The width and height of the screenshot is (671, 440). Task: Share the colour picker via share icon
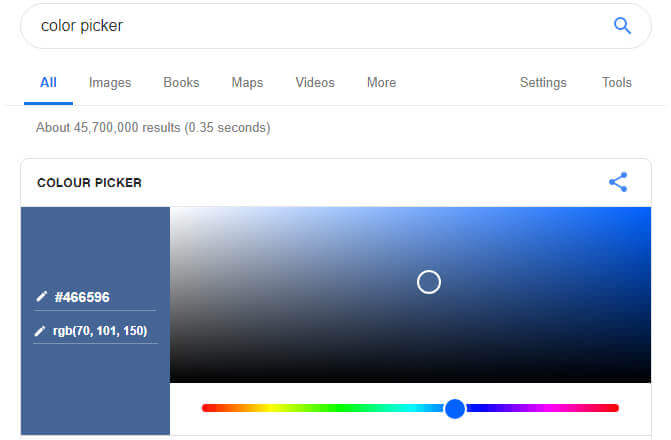pos(618,182)
